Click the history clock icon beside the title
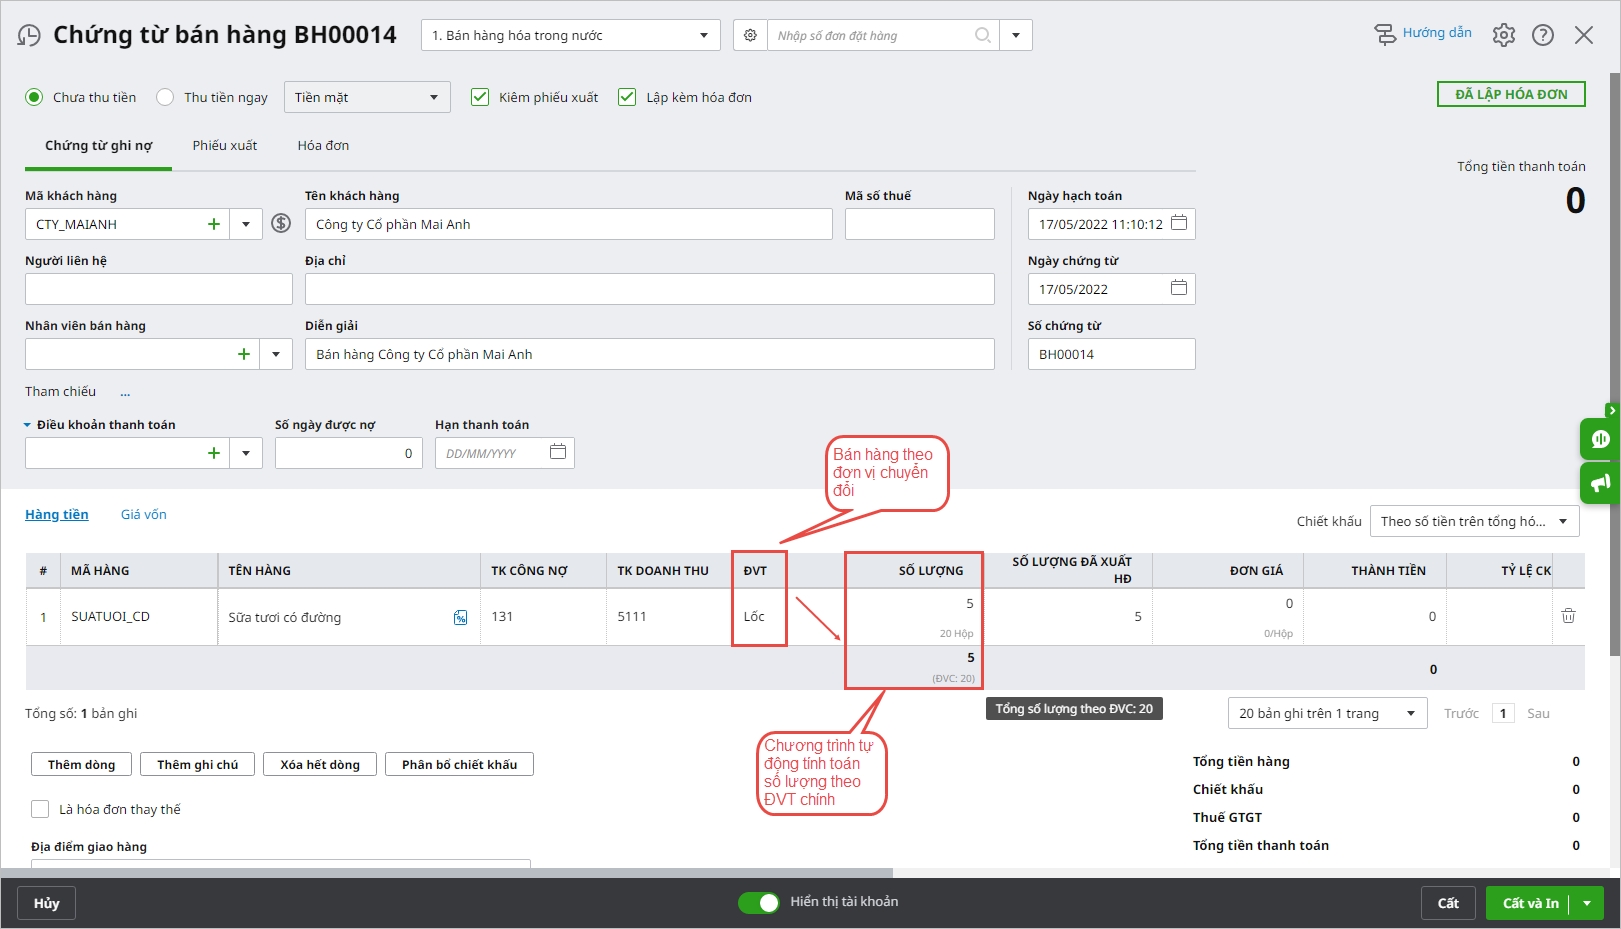 pos(29,36)
